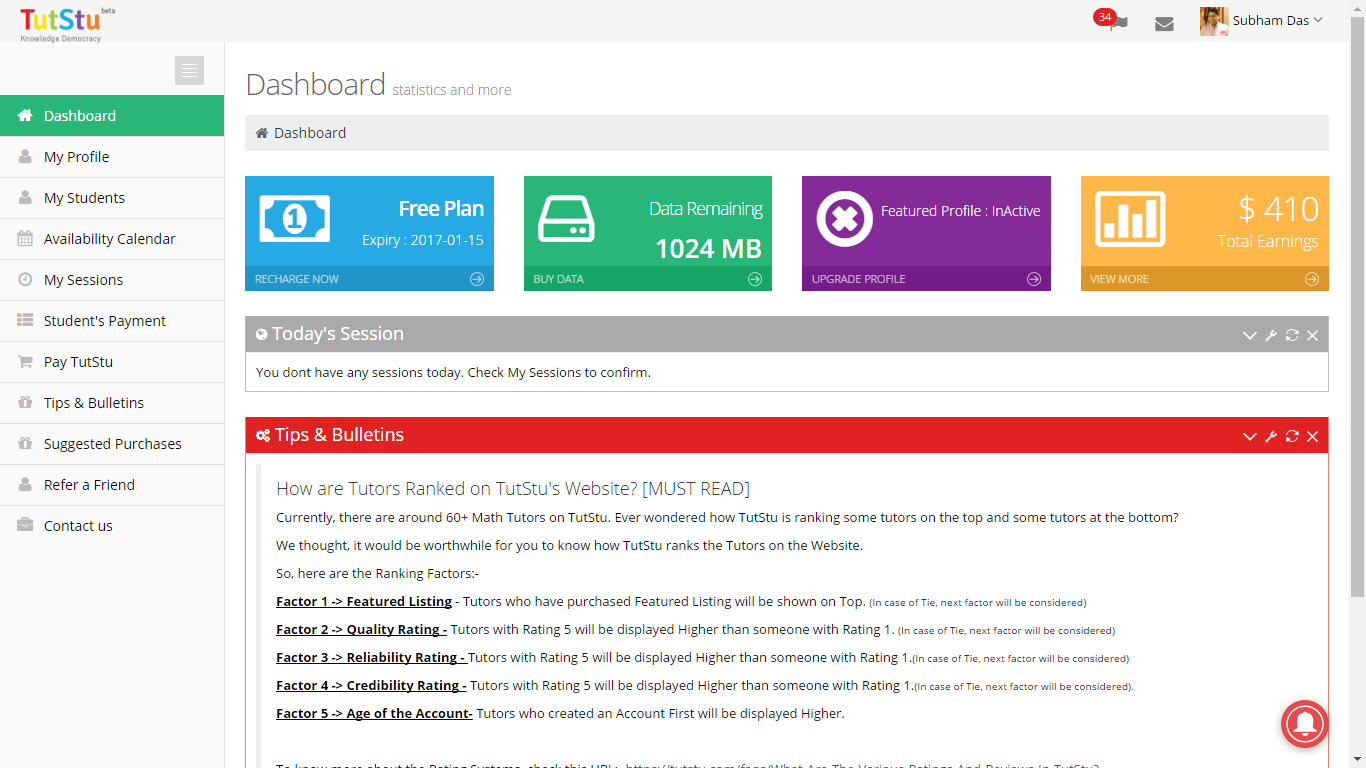Screen dimensions: 1366x768
Task: Click 'Factor 4 -> Credibility Rating' text
Action: pos(371,686)
